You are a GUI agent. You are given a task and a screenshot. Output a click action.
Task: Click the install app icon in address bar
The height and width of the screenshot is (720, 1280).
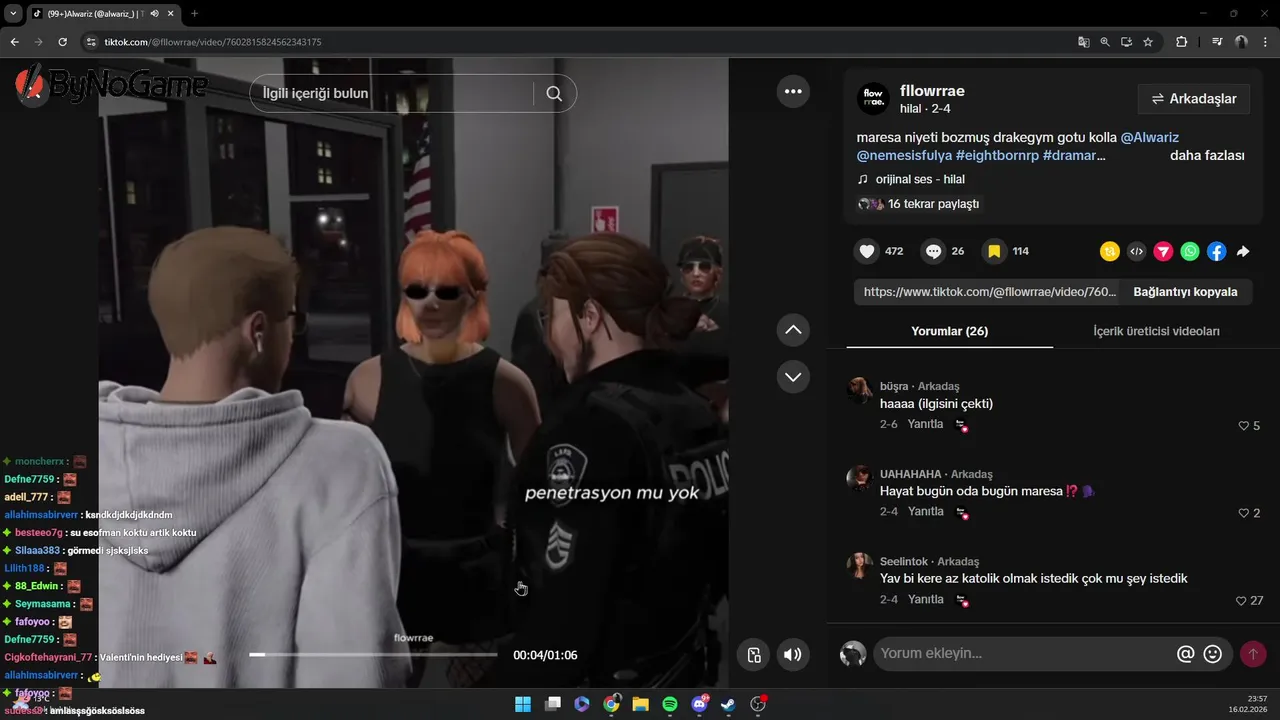click(1126, 42)
